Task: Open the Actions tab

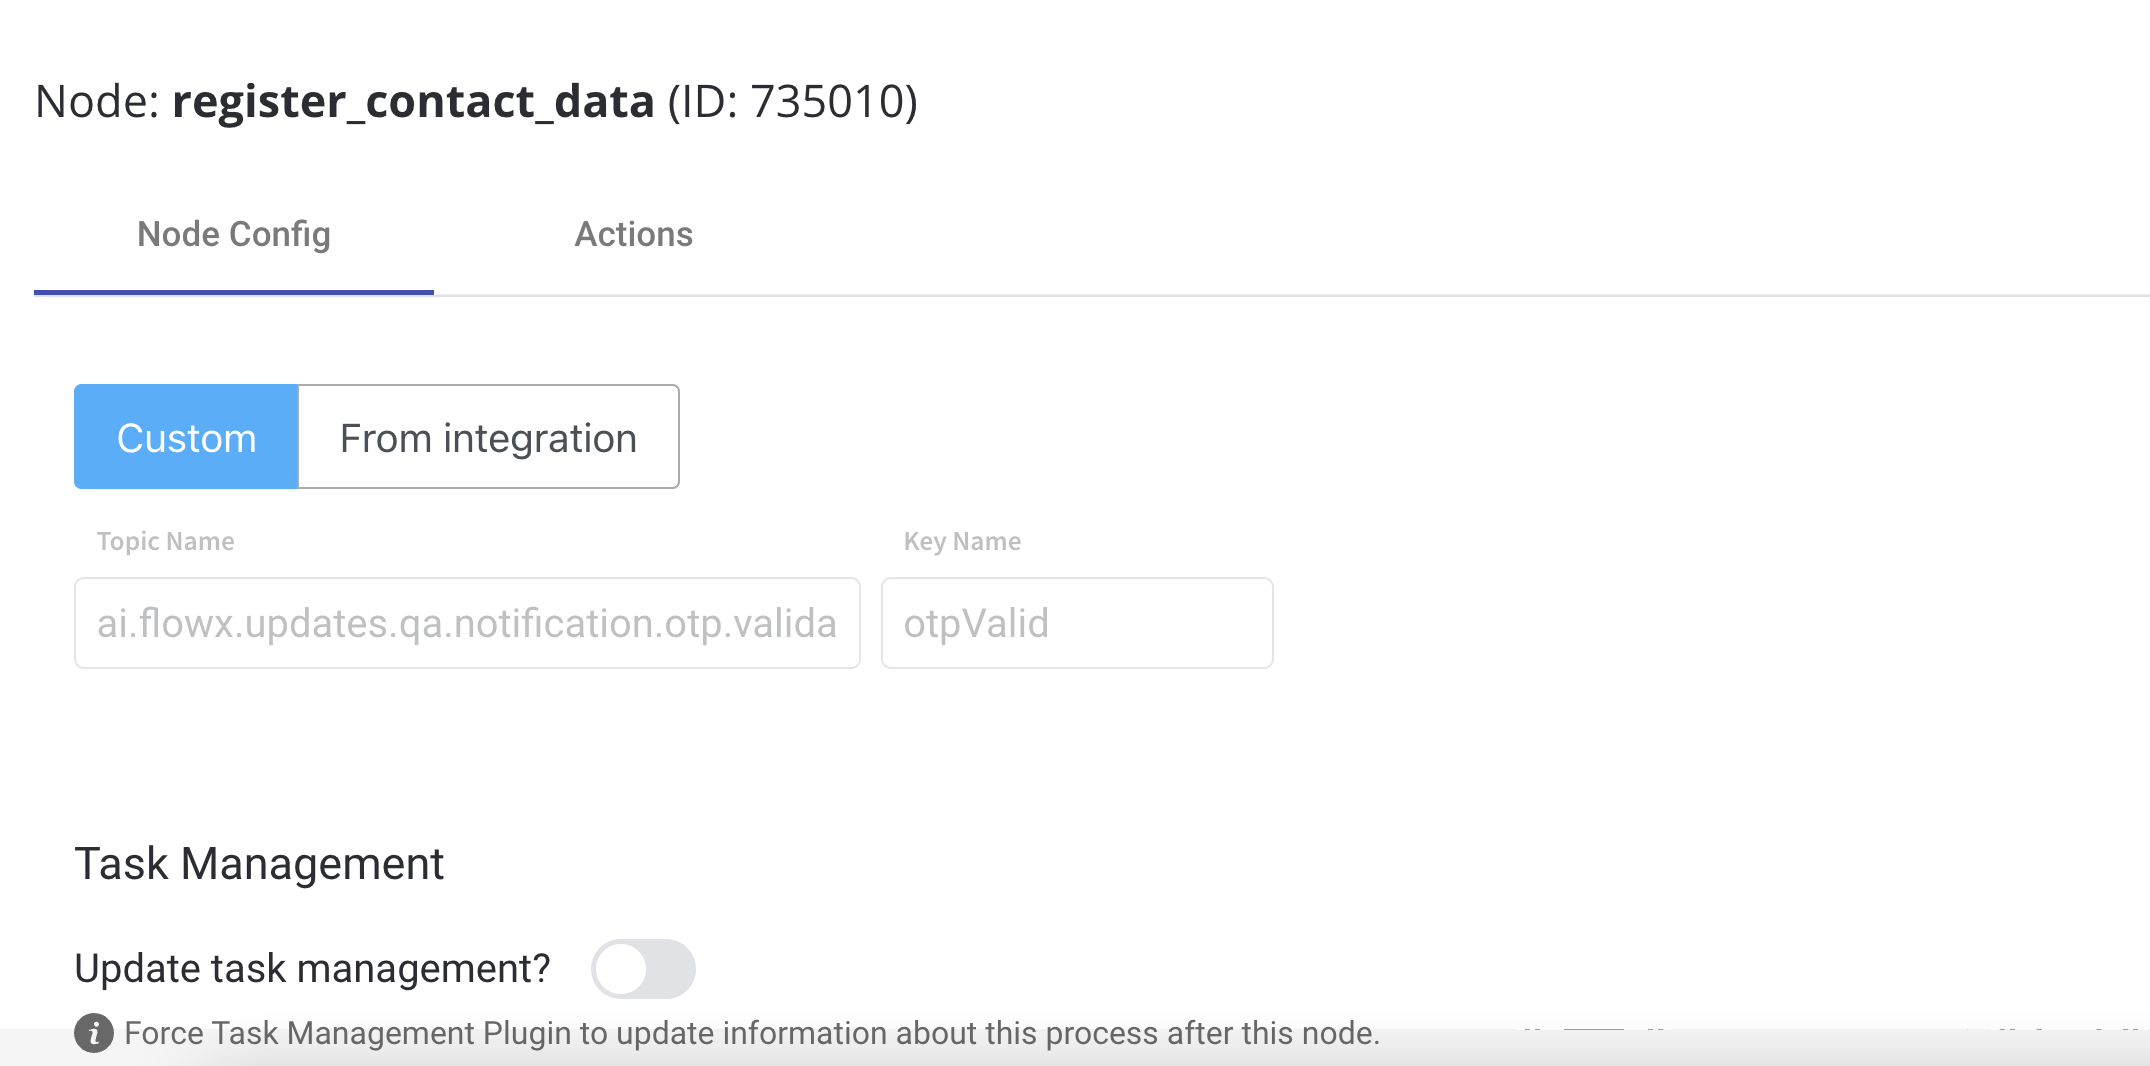Action: [634, 234]
